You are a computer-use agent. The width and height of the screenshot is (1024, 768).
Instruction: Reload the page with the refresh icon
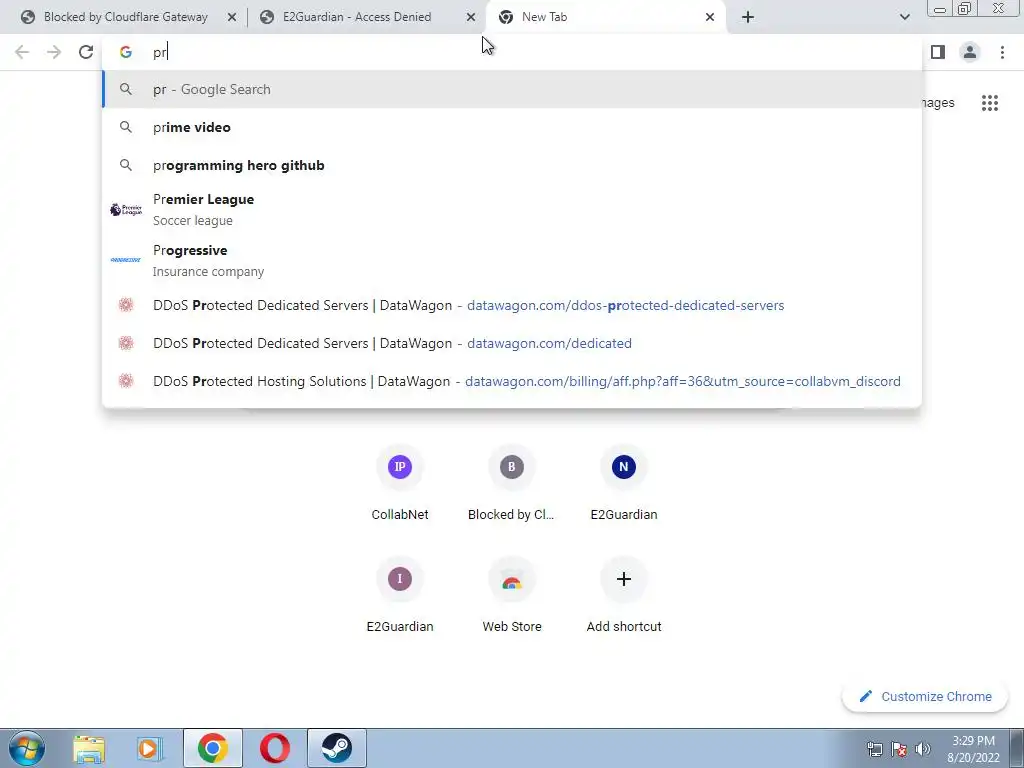pos(86,52)
